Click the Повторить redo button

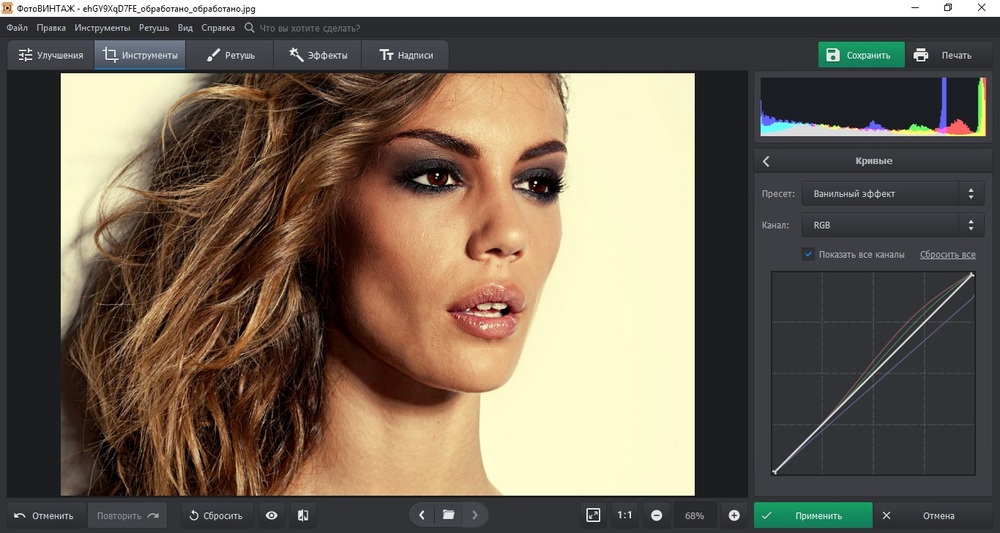click(x=128, y=516)
